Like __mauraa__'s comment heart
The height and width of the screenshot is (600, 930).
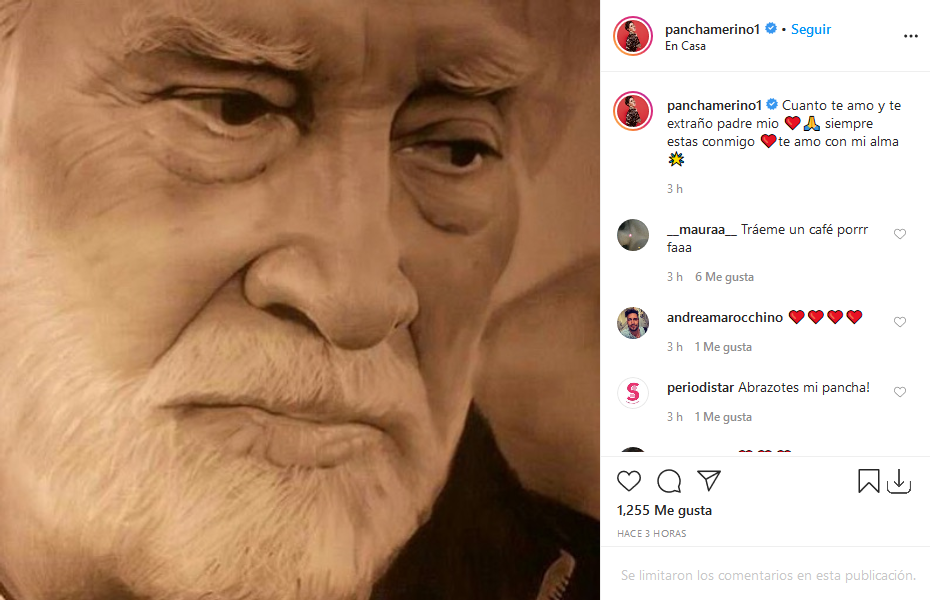[900, 234]
